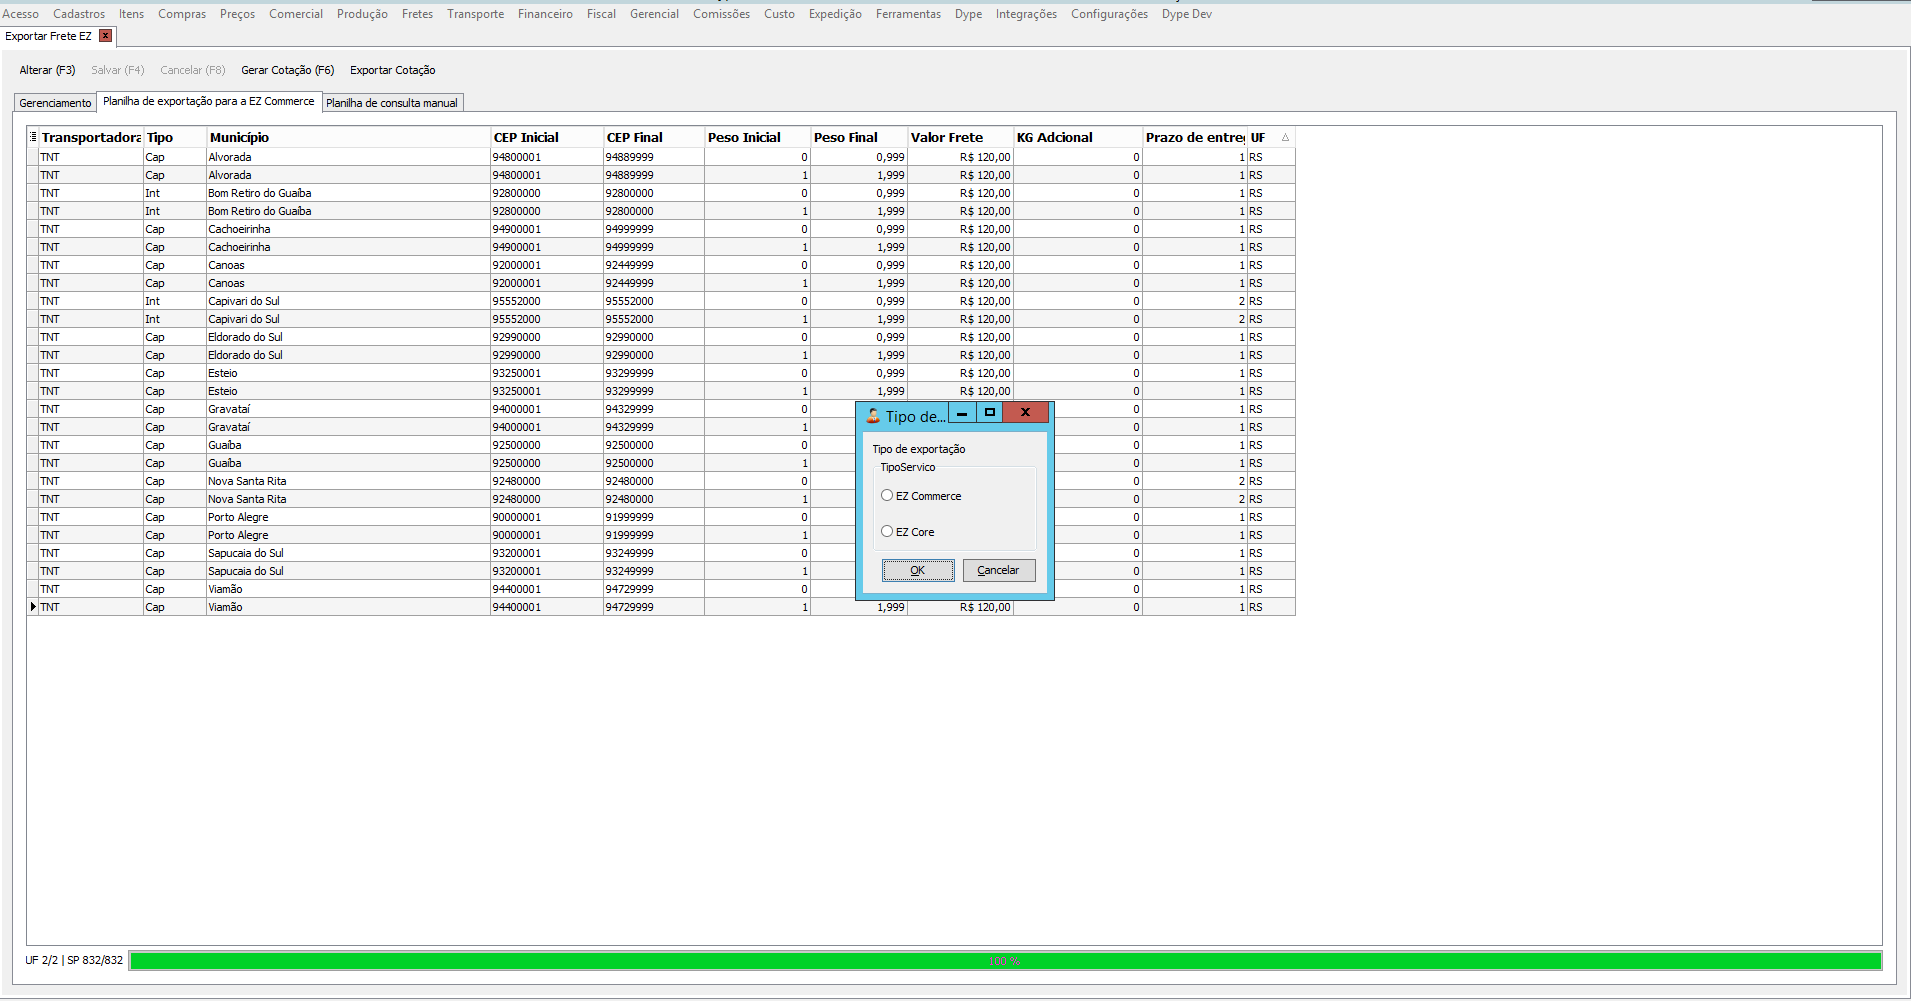This screenshot has width=1911, height=1001.
Task: Sort by Transportadora column header
Action: click(x=91, y=137)
